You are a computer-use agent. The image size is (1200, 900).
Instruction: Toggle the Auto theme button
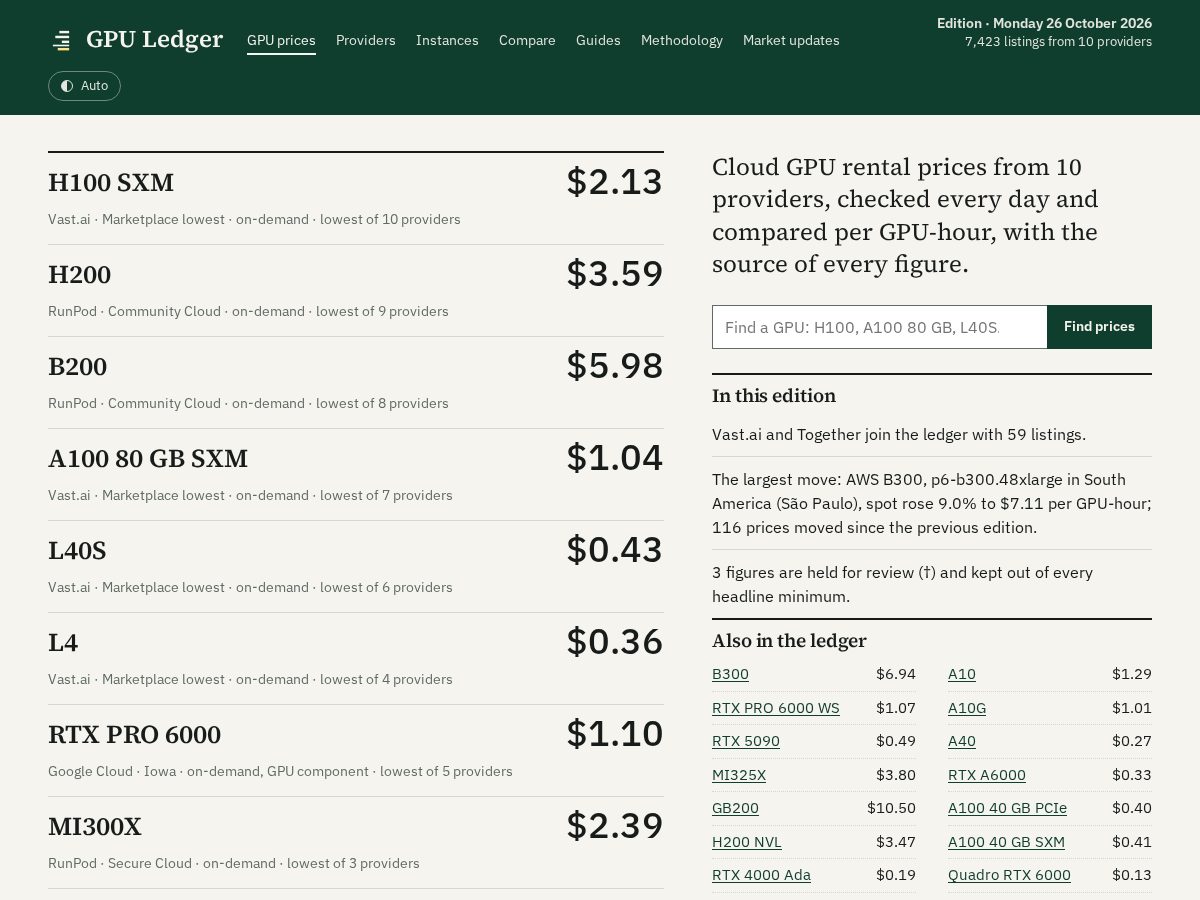point(84,86)
